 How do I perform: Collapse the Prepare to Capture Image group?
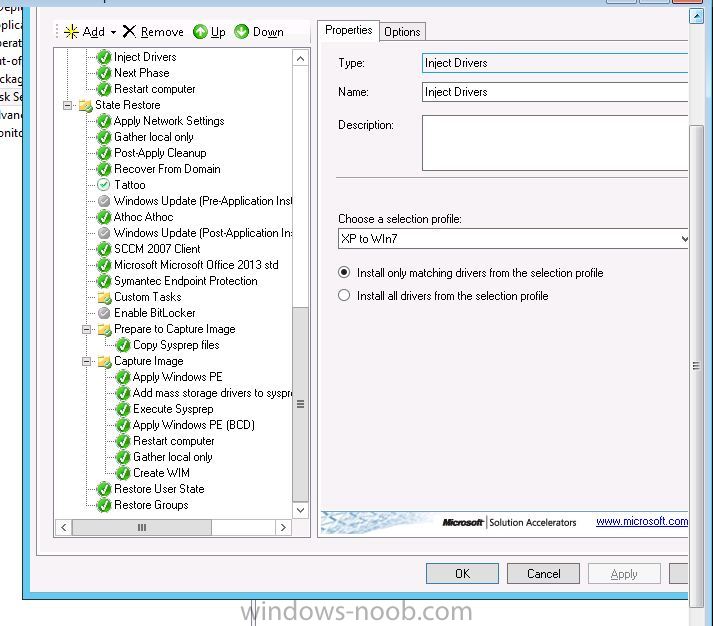(x=86, y=330)
